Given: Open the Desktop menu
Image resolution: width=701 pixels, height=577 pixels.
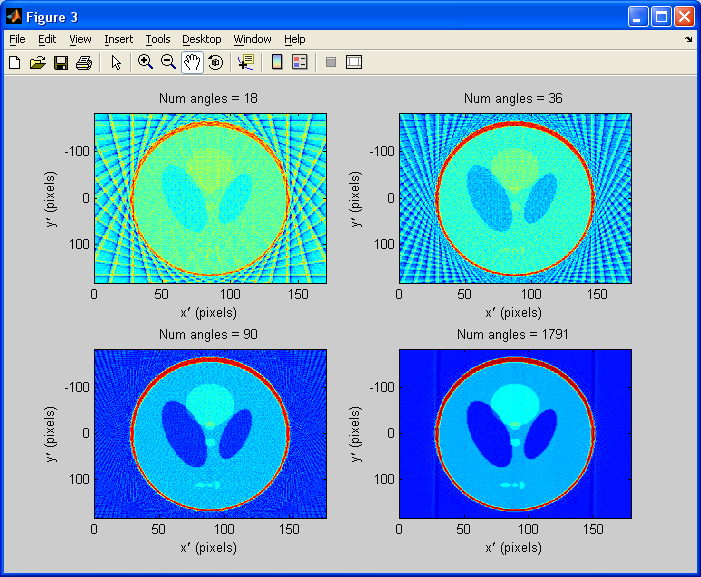Looking at the screenshot, I should point(202,39).
